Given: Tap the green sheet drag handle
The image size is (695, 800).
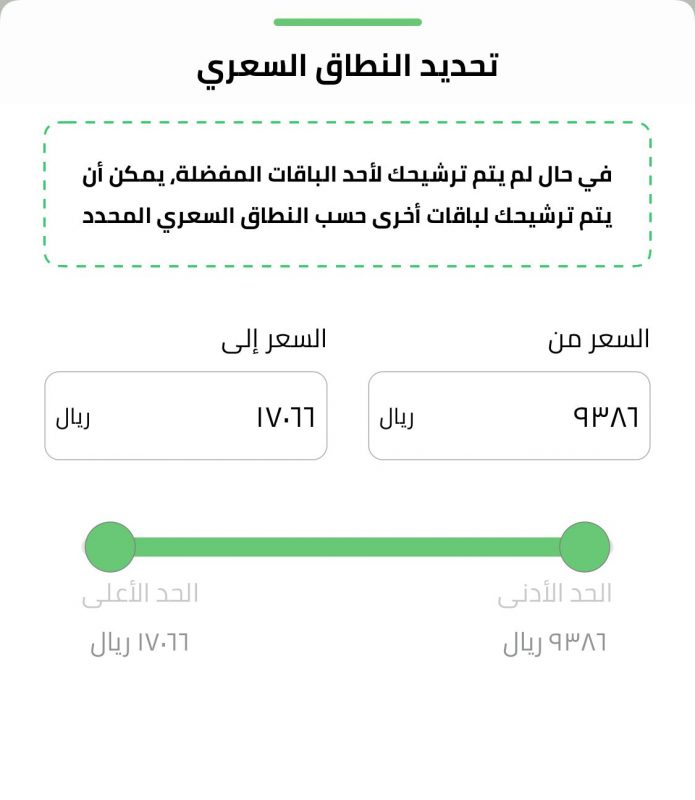Looking at the screenshot, I should pyautogui.click(x=348, y=22).
